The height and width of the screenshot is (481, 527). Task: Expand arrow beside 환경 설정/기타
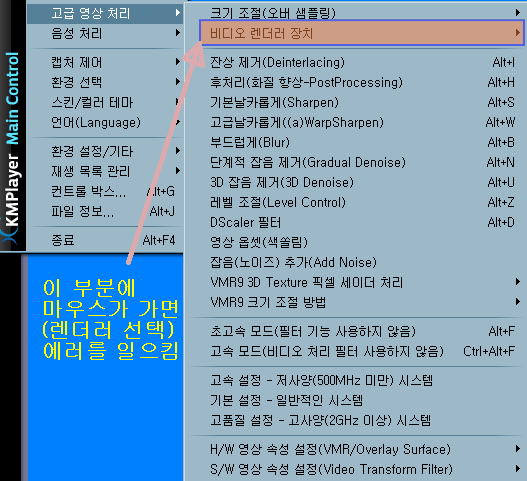click(178, 151)
